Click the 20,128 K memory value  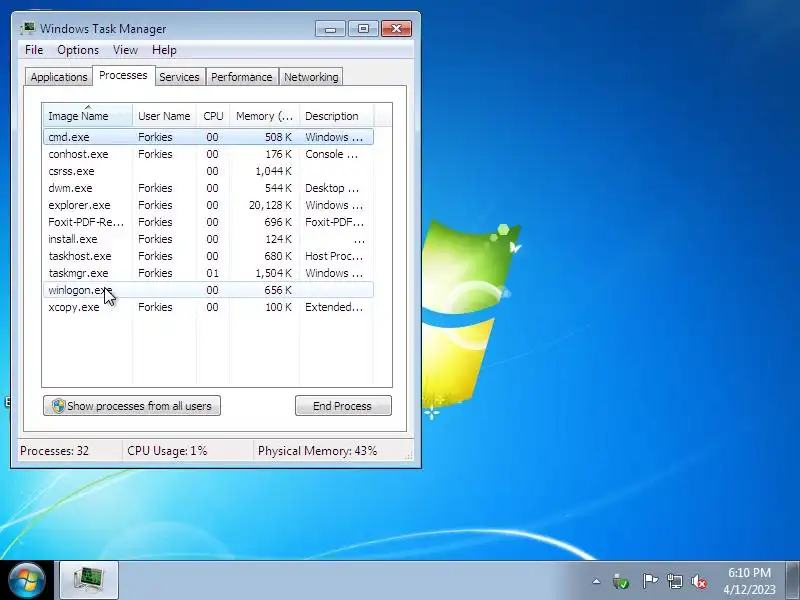pyautogui.click(x=270, y=205)
